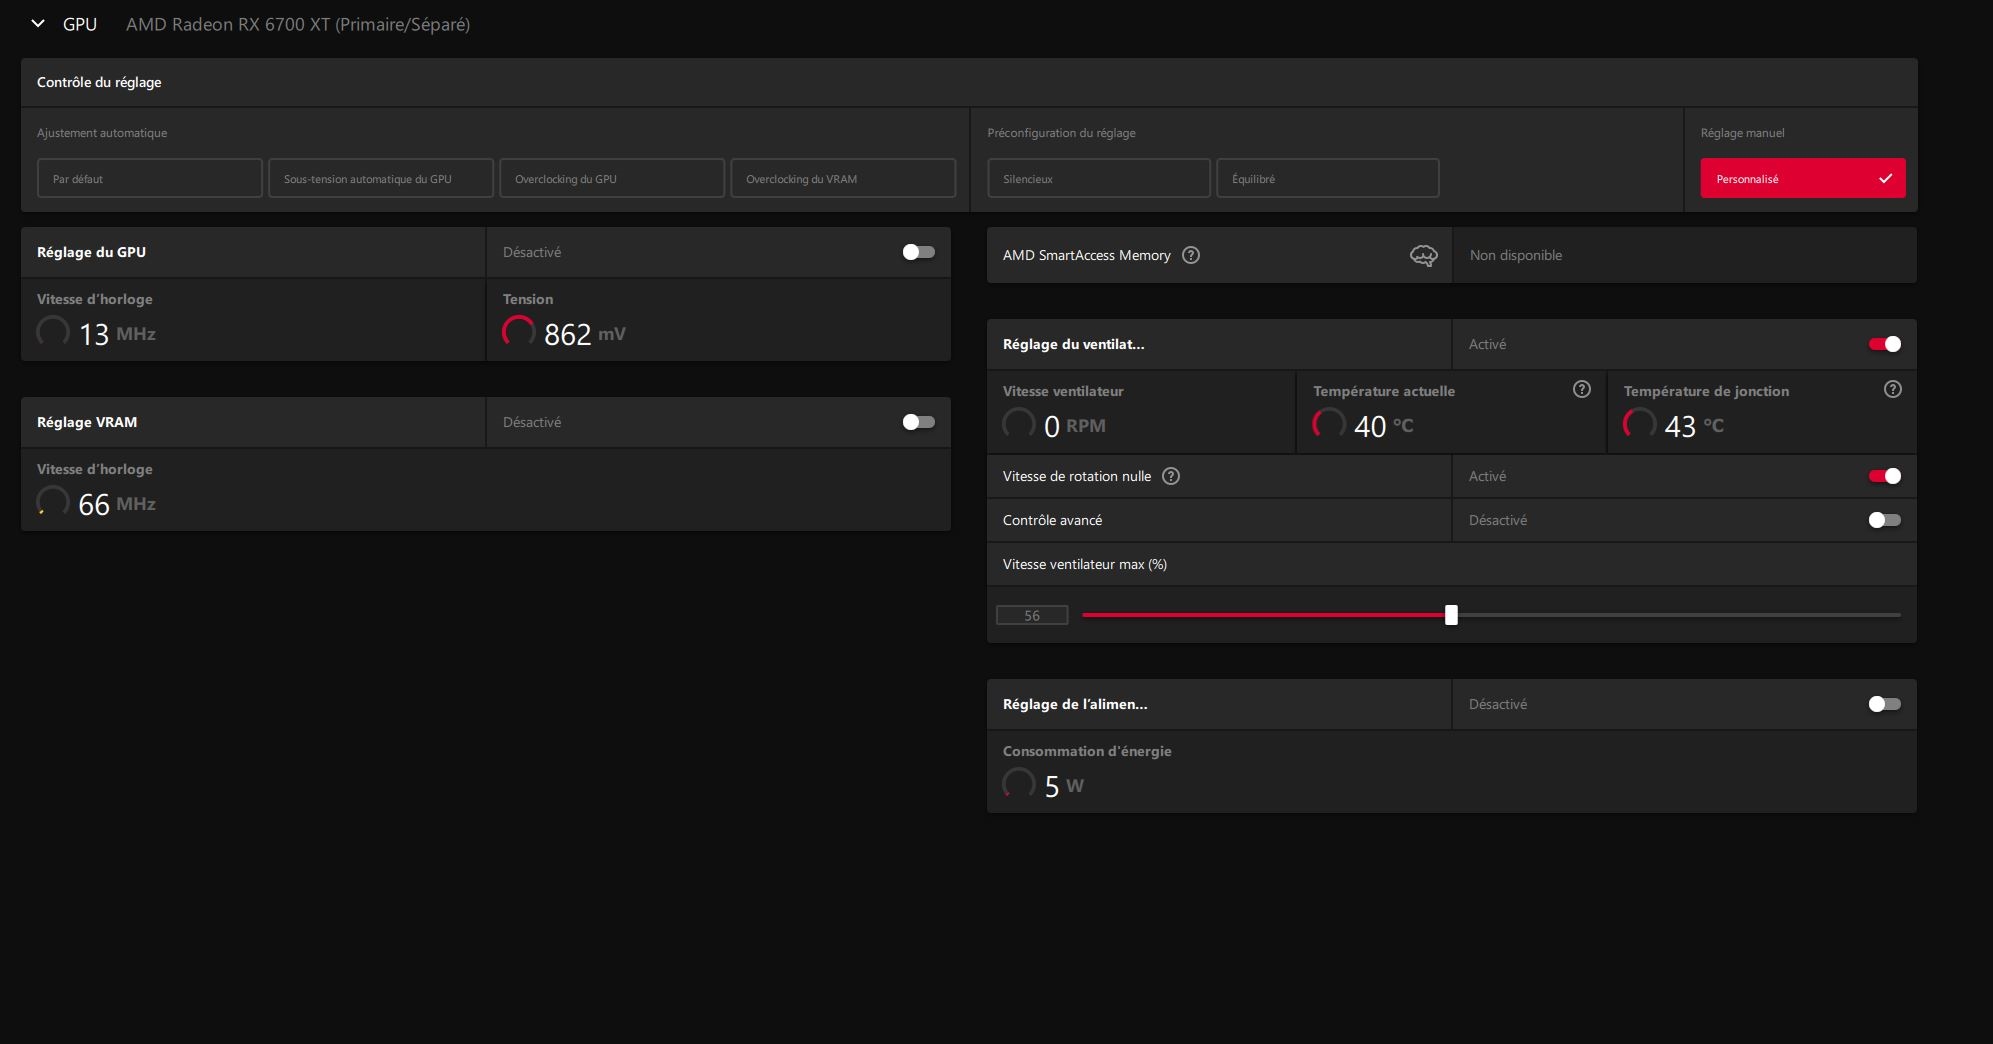Enable the Réglage VRAM toggle
This screenshot has height=1044, width=1993.
pos(918,422)
